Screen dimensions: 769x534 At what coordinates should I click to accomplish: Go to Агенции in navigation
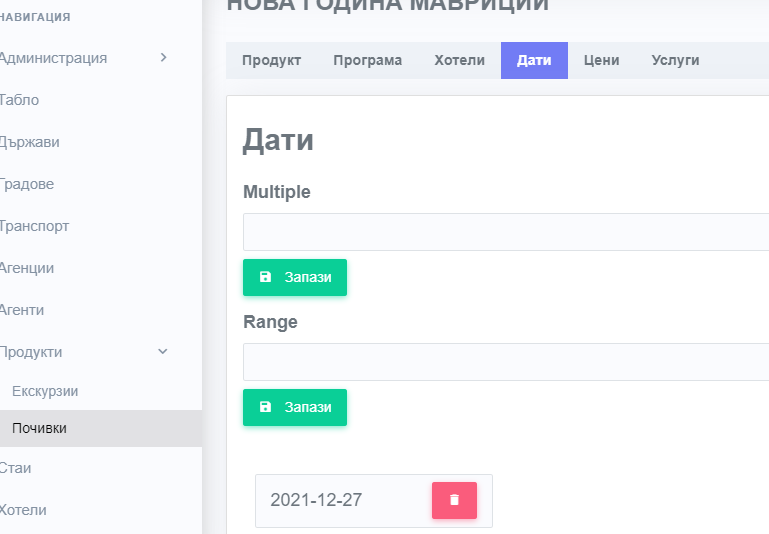coord(27,268)
